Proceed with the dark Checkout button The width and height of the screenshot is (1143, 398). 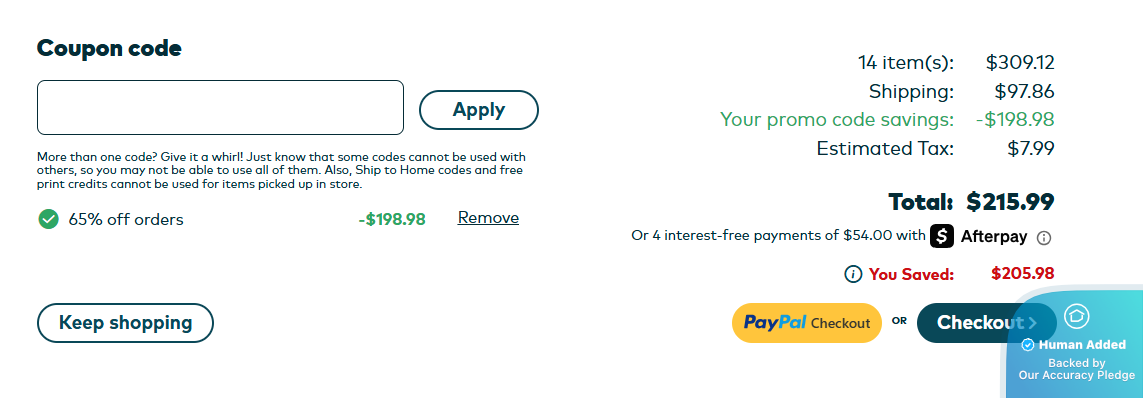986,323
